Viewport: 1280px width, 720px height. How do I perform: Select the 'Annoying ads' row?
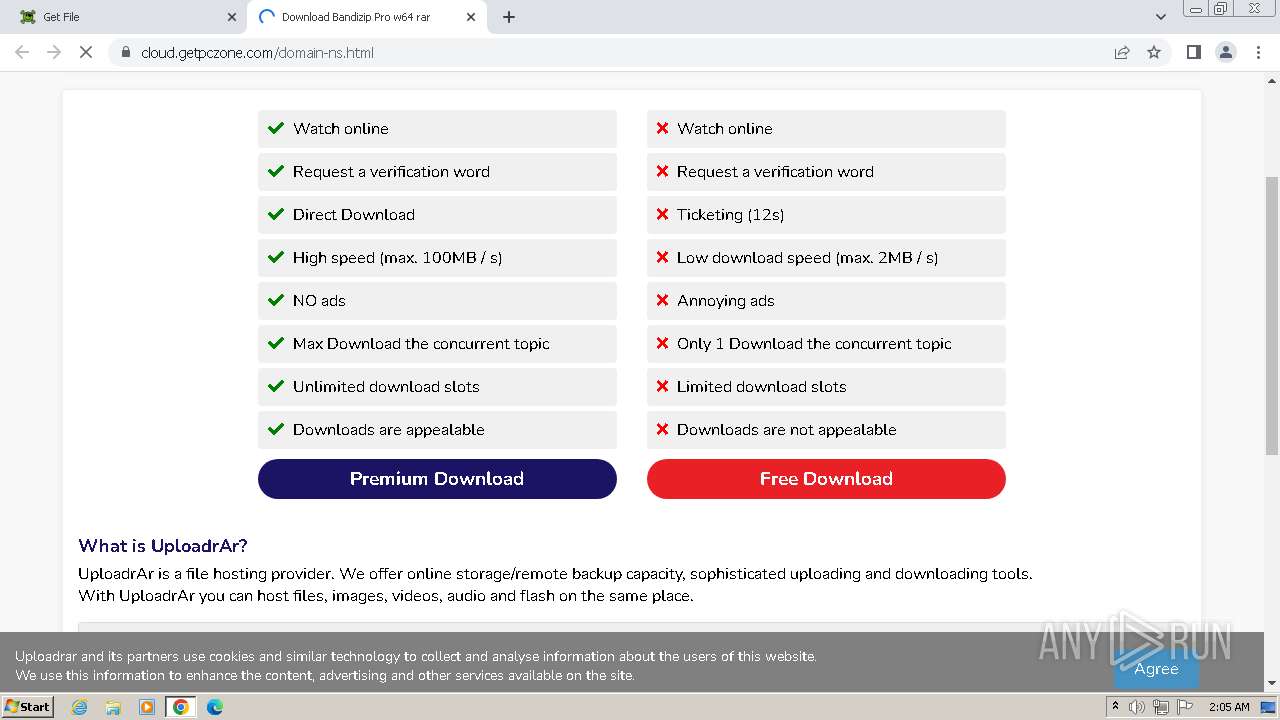click(x=826, y=301)
